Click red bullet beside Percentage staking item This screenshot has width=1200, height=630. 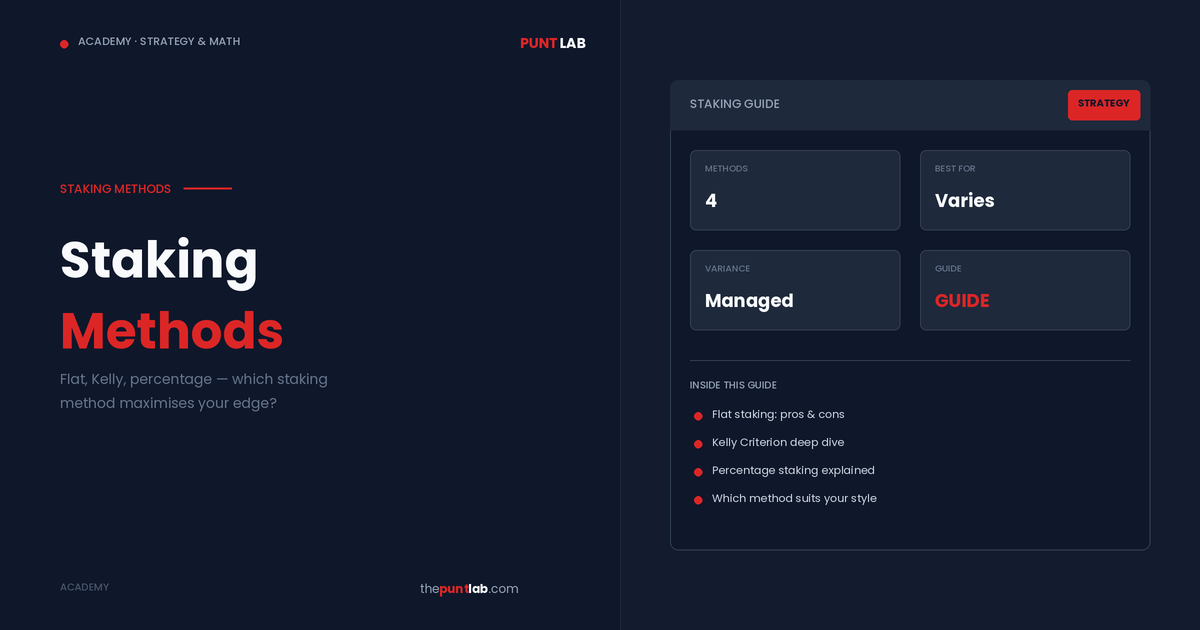698,472
